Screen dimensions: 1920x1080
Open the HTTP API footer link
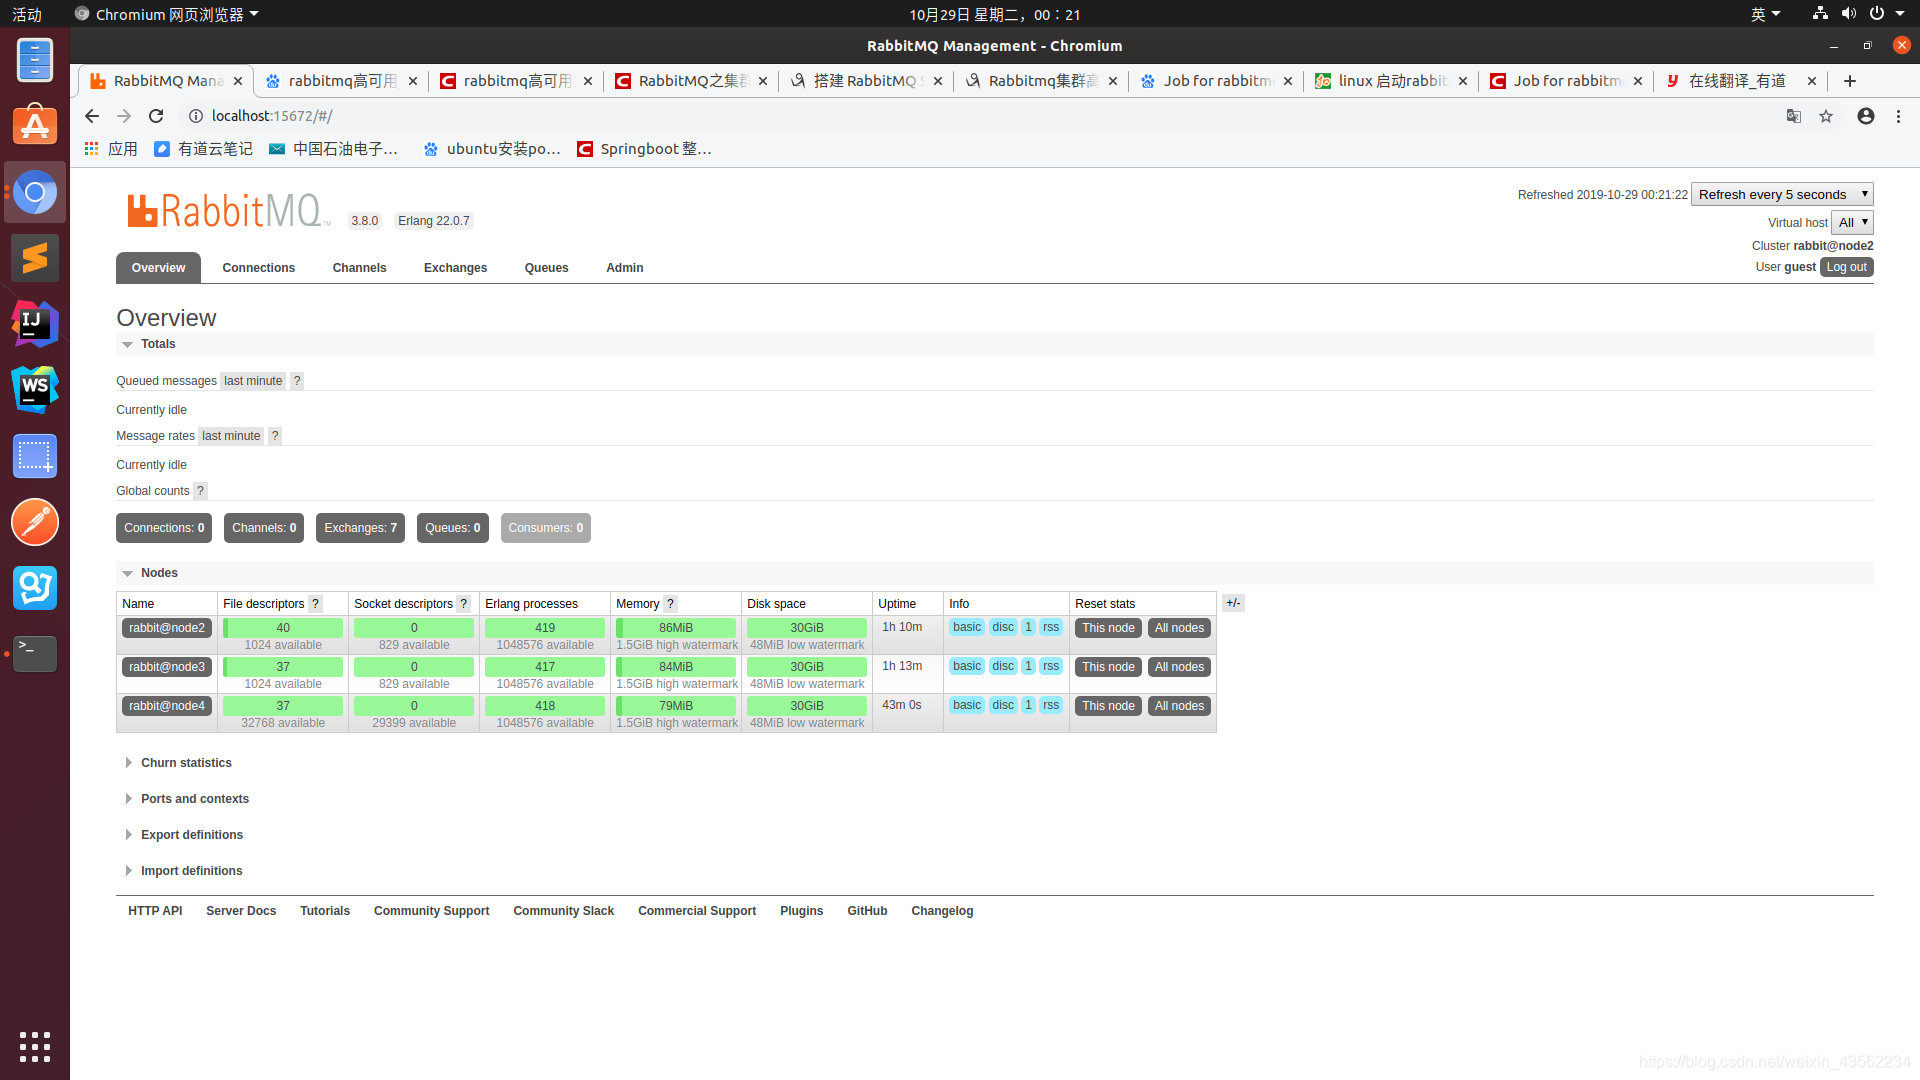point(155,911)
